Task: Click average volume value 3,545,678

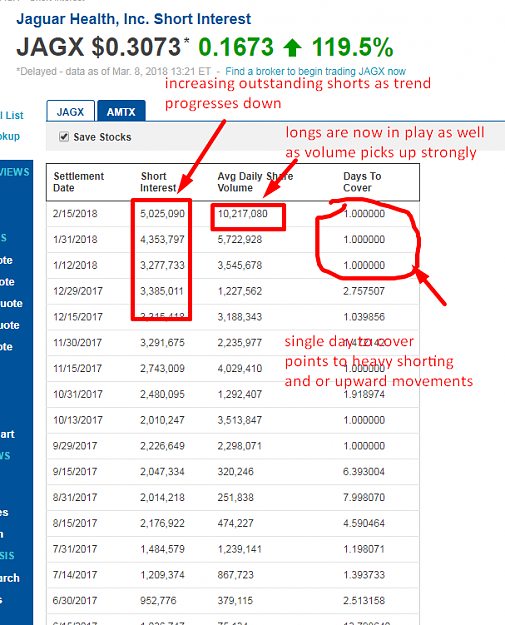Action: click(x=240, y=265)
